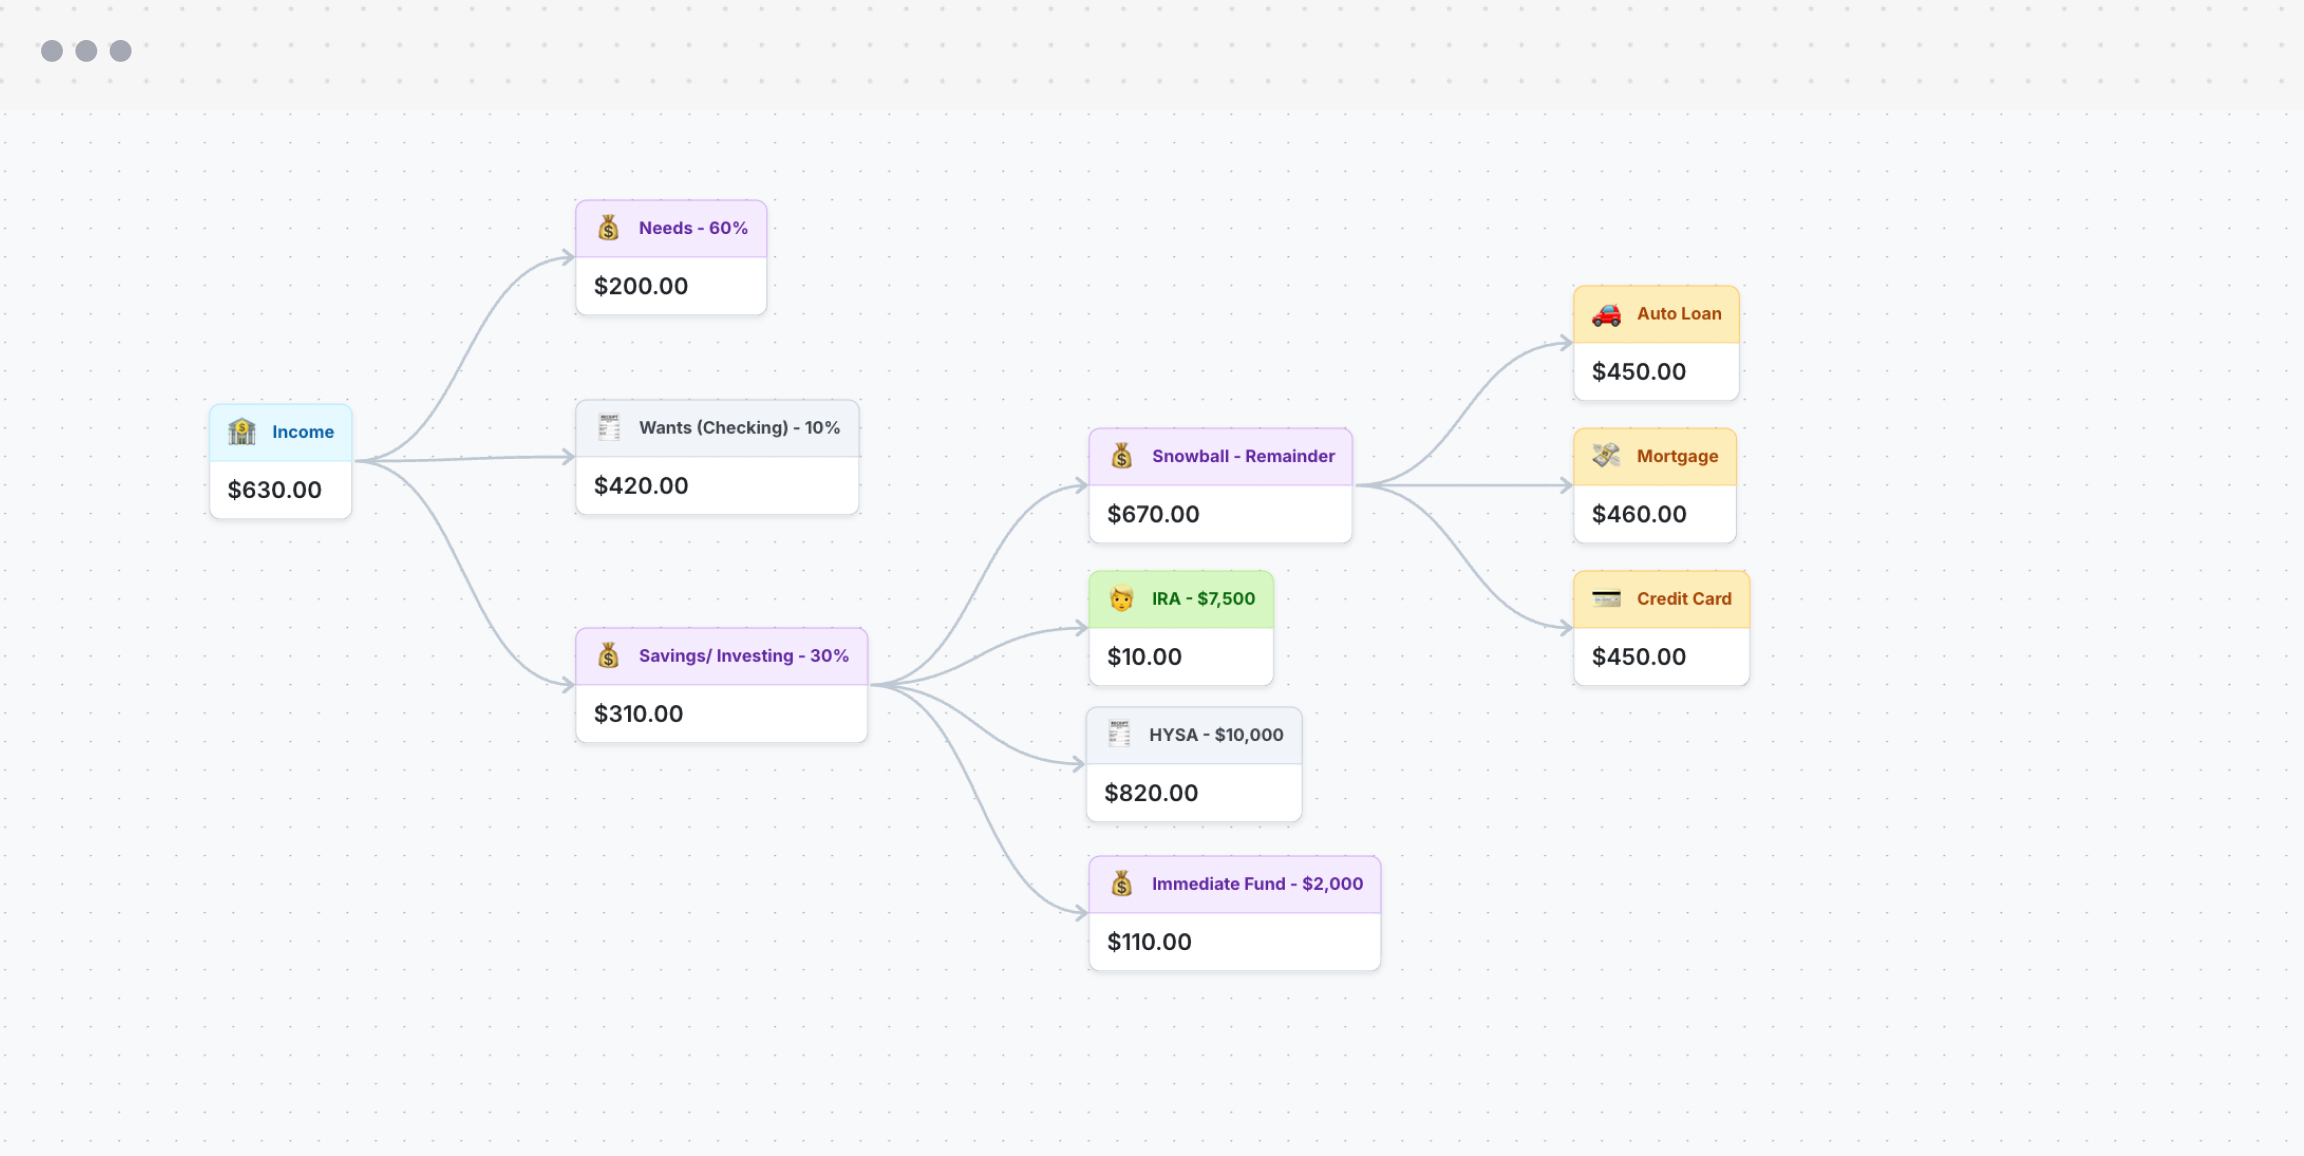Click the $630.00 Income amount
Viewport: 2304px width, 1156px height.
[275, 490]
